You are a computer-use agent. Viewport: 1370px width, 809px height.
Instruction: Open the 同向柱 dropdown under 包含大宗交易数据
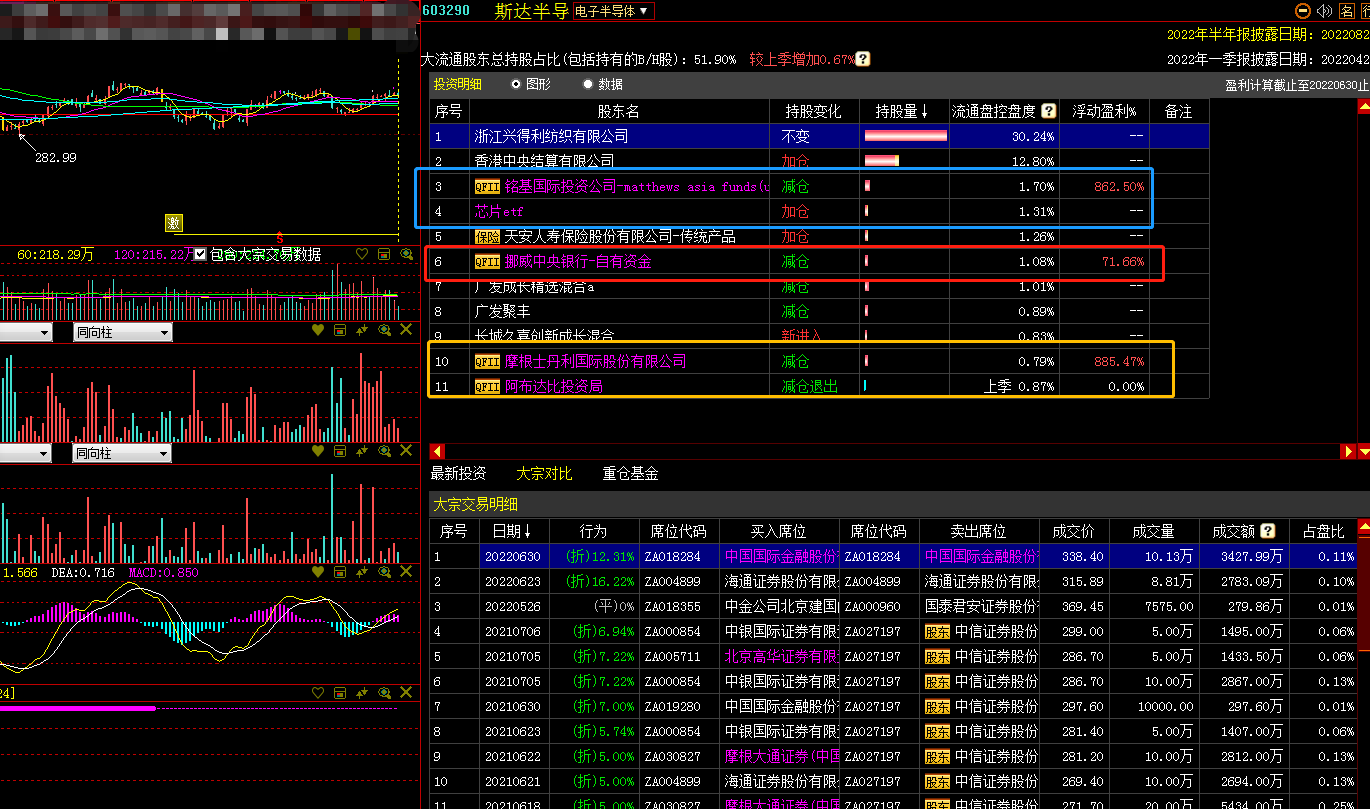coord(122,332)
